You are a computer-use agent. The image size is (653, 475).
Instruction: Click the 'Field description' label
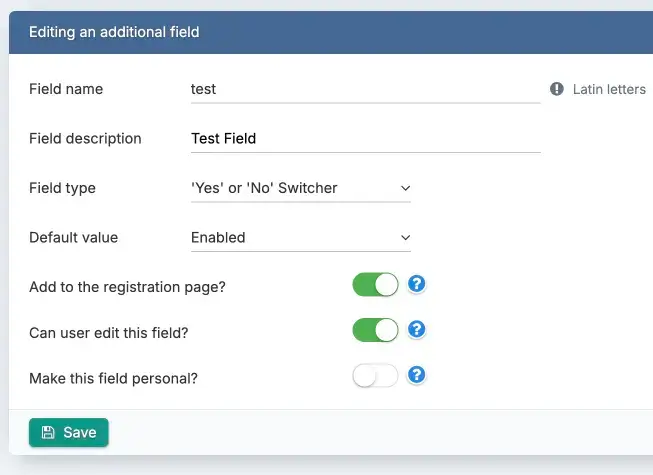pyautogui.click(x=85, y=139)
